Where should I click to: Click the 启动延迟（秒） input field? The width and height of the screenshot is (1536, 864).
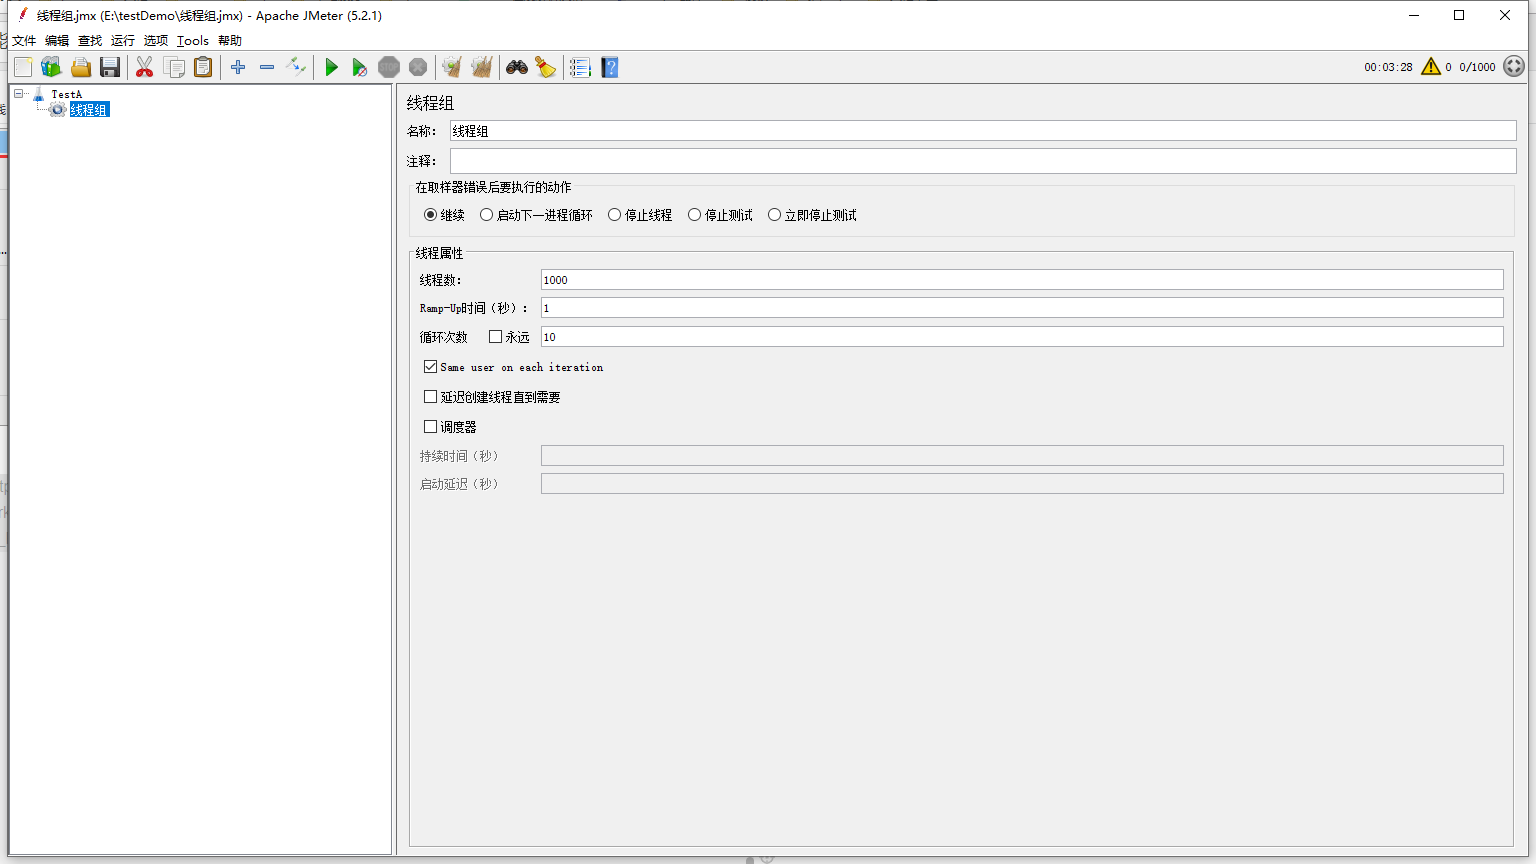1022,484
